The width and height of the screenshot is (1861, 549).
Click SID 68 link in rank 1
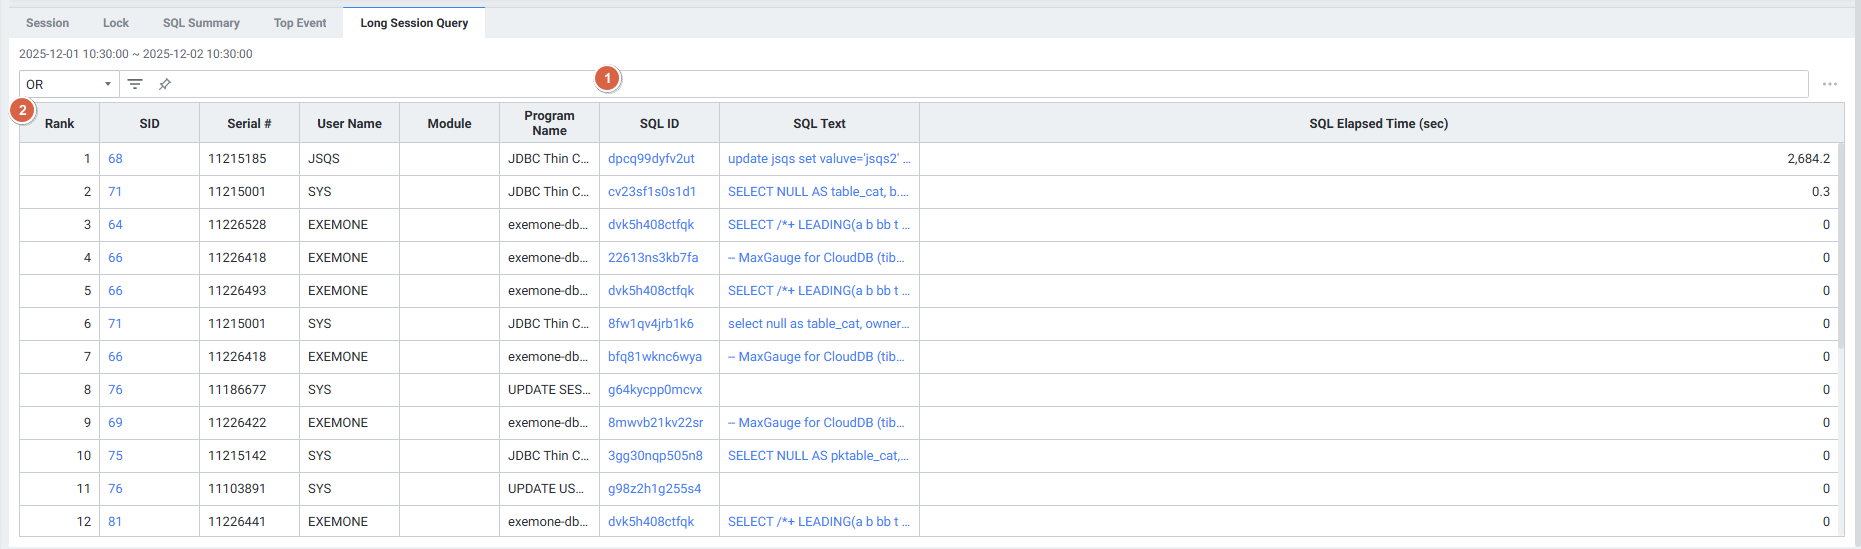coord(115,159)
